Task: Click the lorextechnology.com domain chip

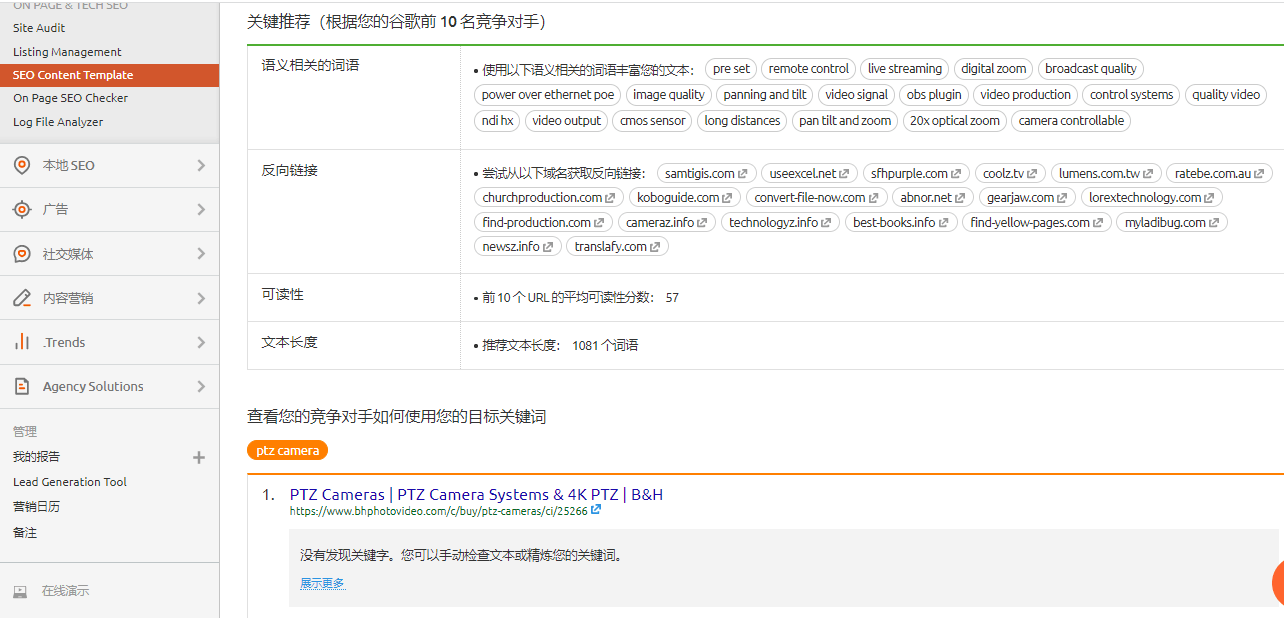Action: [1151, 197]
